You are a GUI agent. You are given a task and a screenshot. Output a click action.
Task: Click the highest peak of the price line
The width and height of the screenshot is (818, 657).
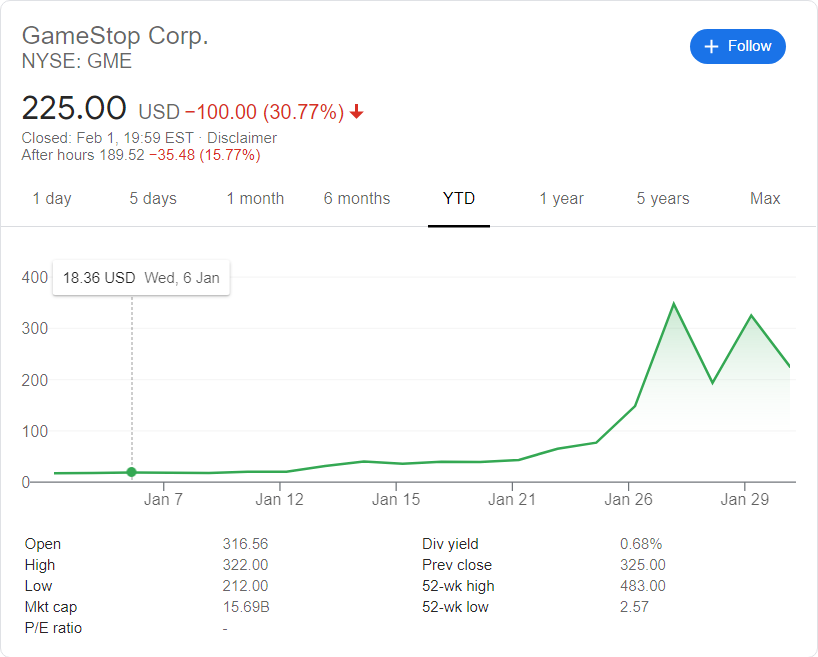point(674,304)
